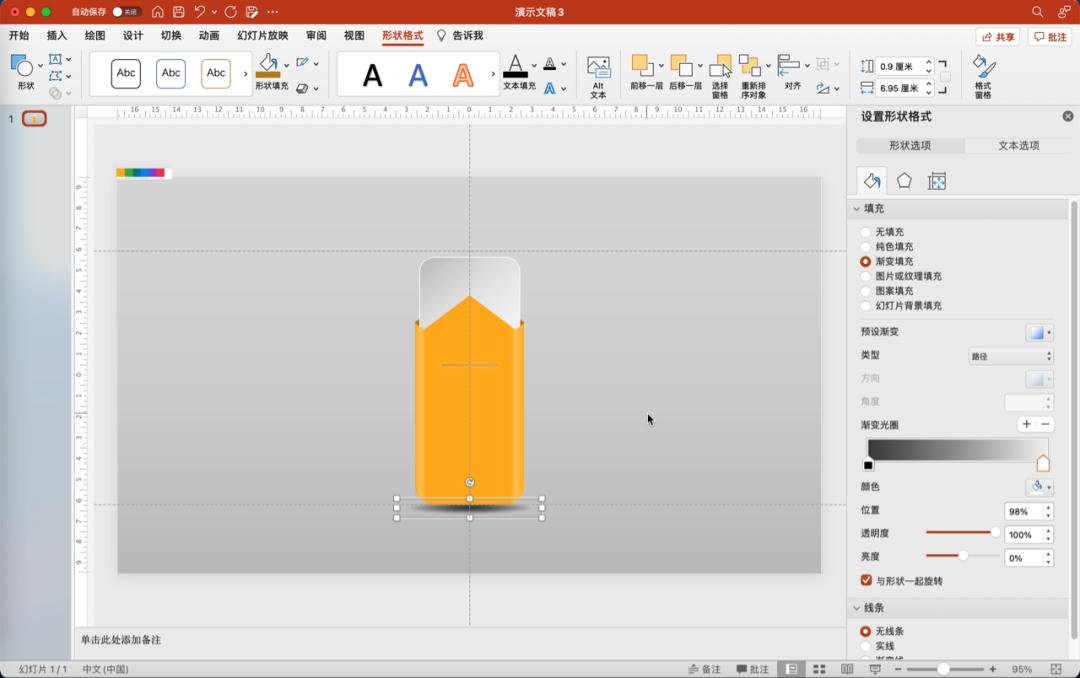Uncheck 与形状一起旋转 checkbox
1080x678 pixels.
click(866, 580)
